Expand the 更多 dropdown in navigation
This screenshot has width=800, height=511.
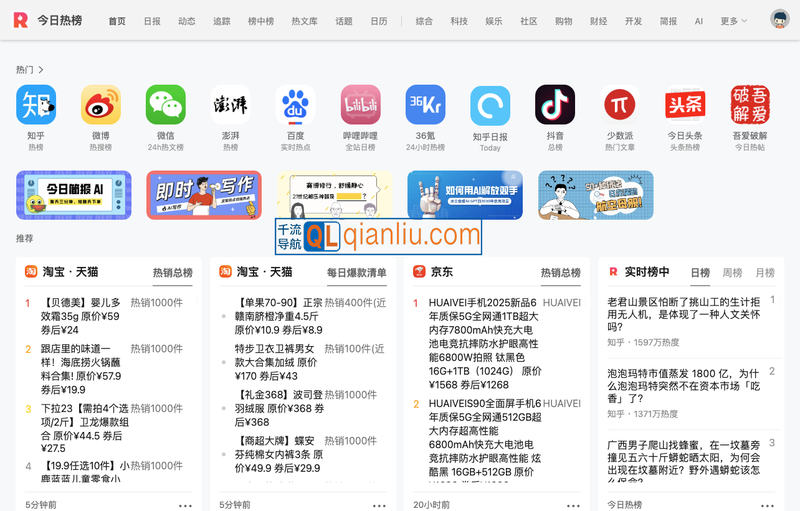tap(734, 21)
